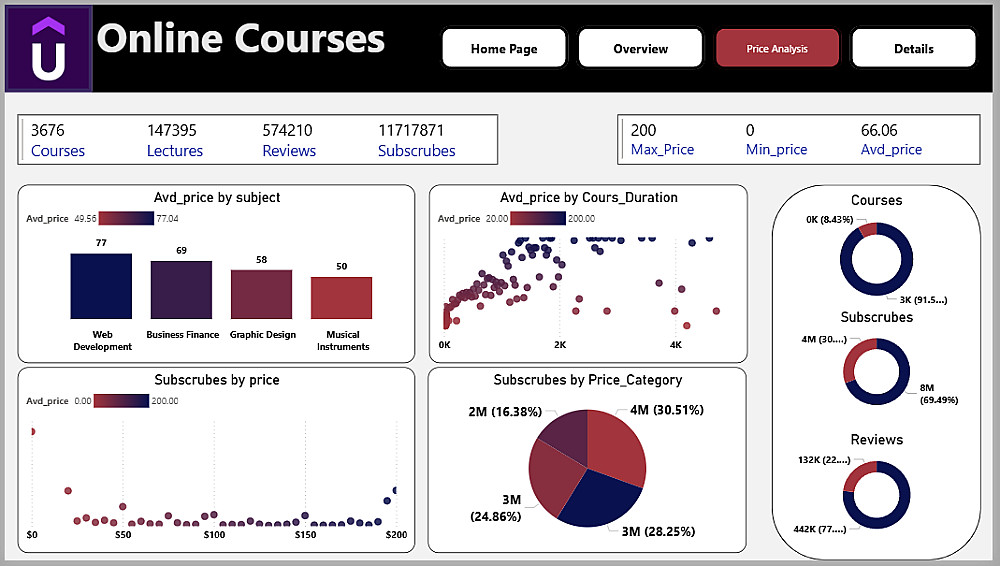Open the Details page button

tap(913, 48)
